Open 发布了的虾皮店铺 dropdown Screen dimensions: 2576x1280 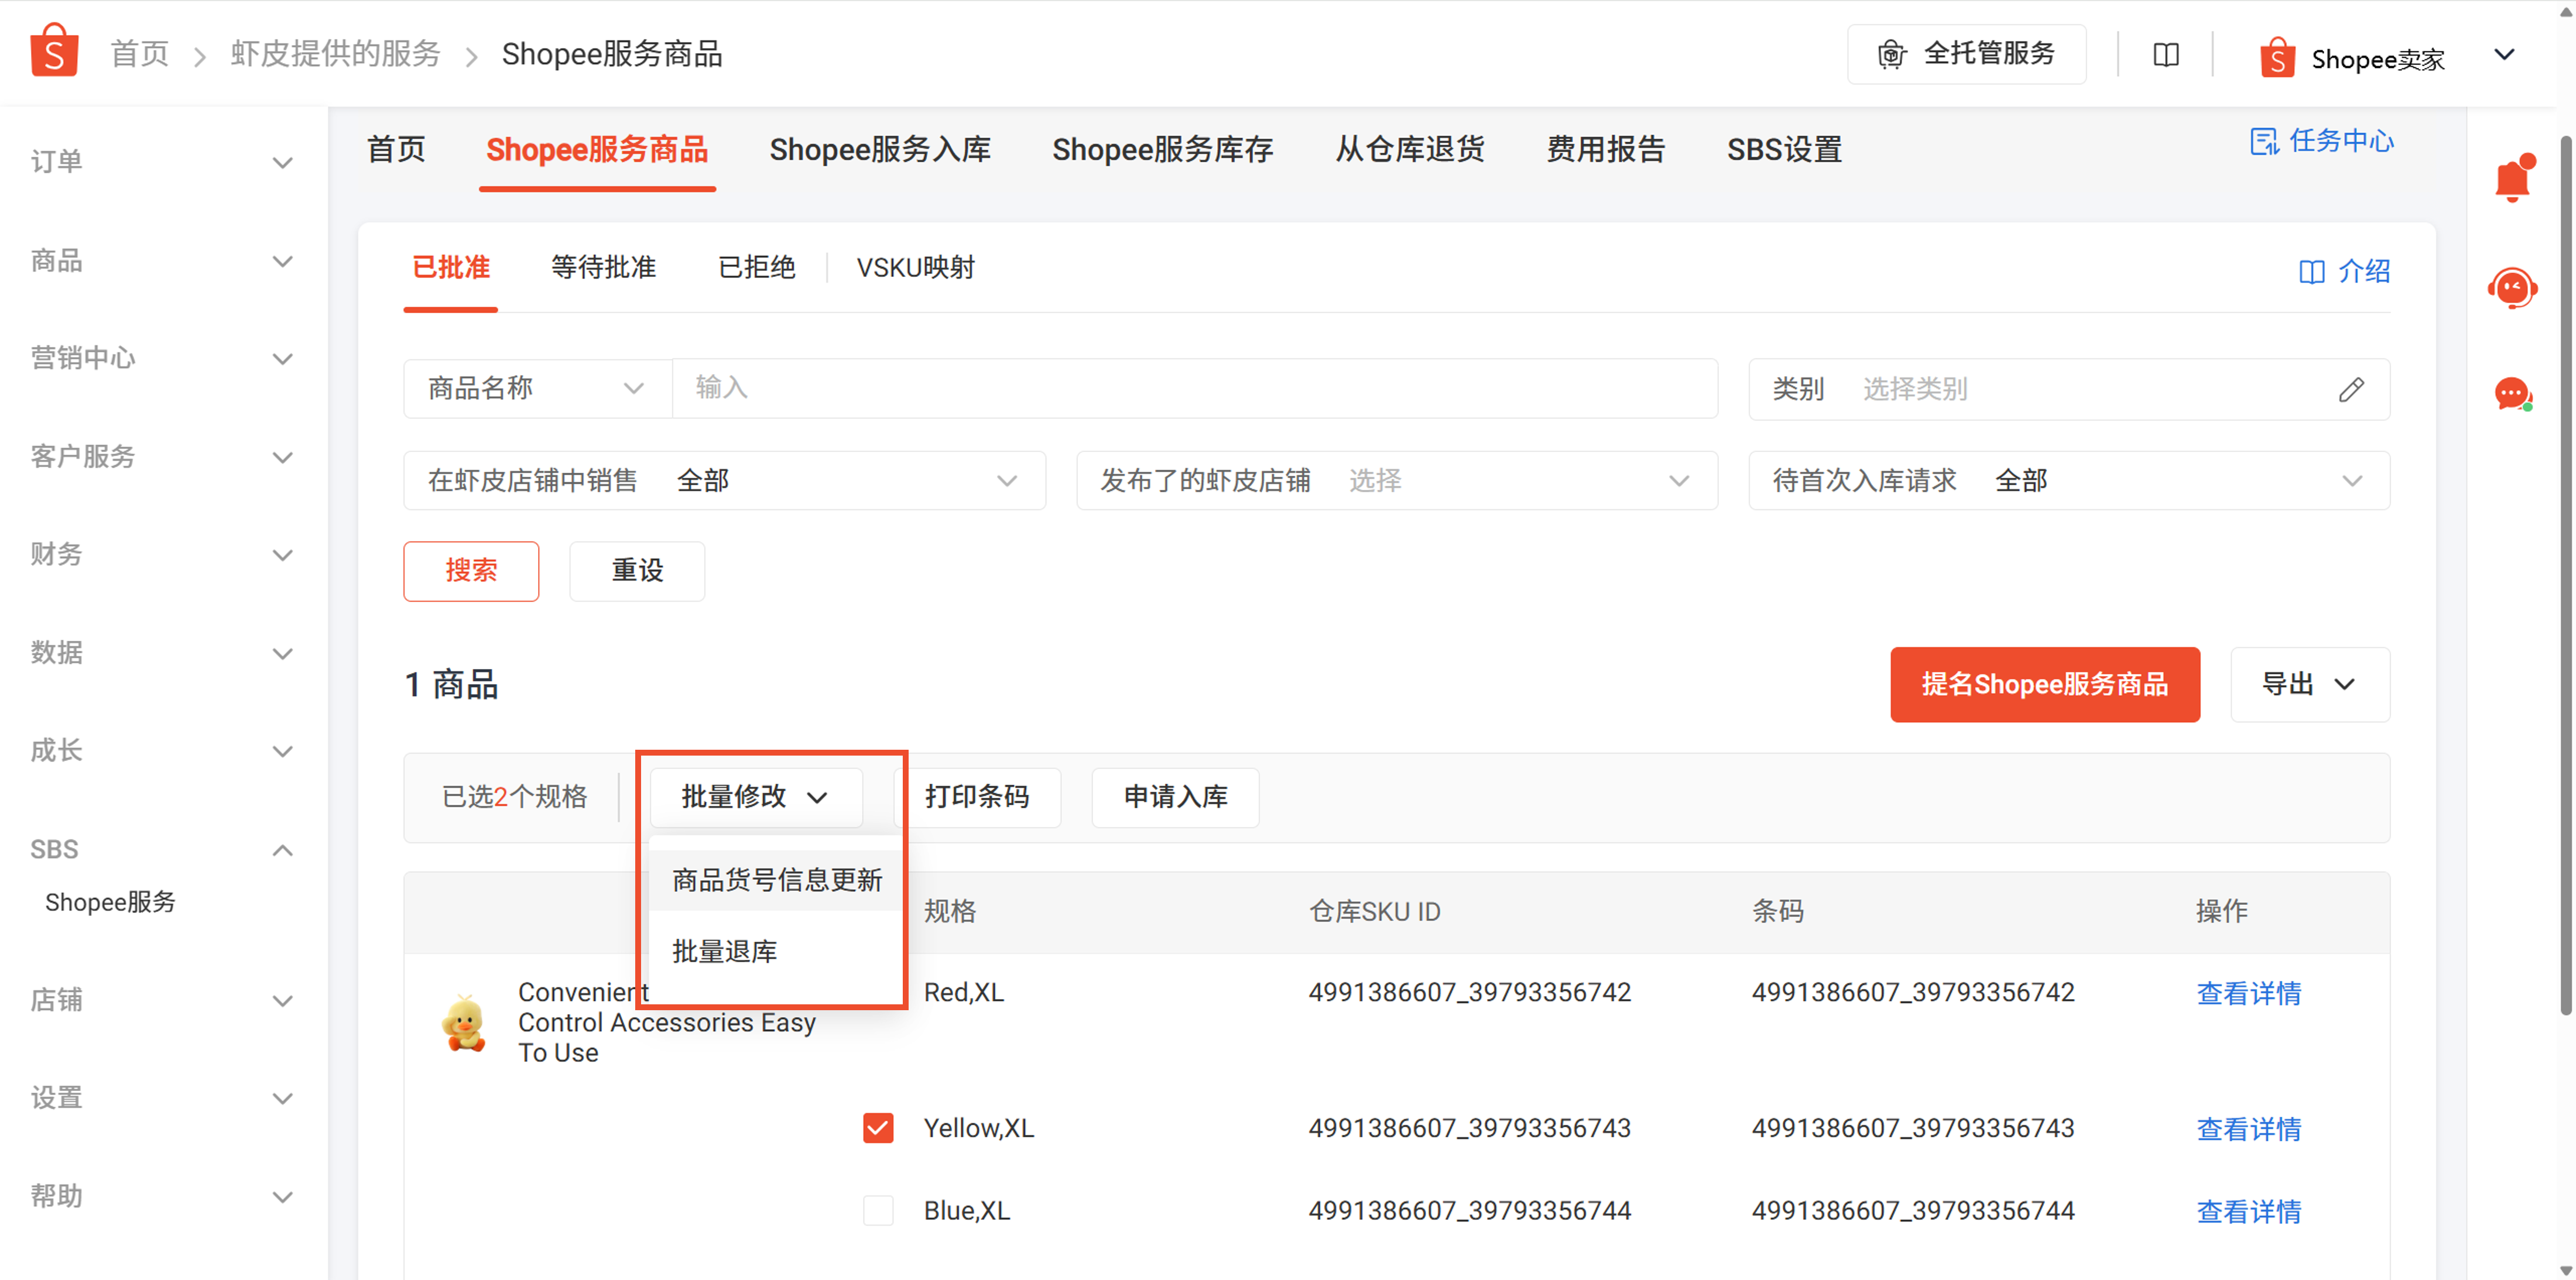click(1397, 481)
